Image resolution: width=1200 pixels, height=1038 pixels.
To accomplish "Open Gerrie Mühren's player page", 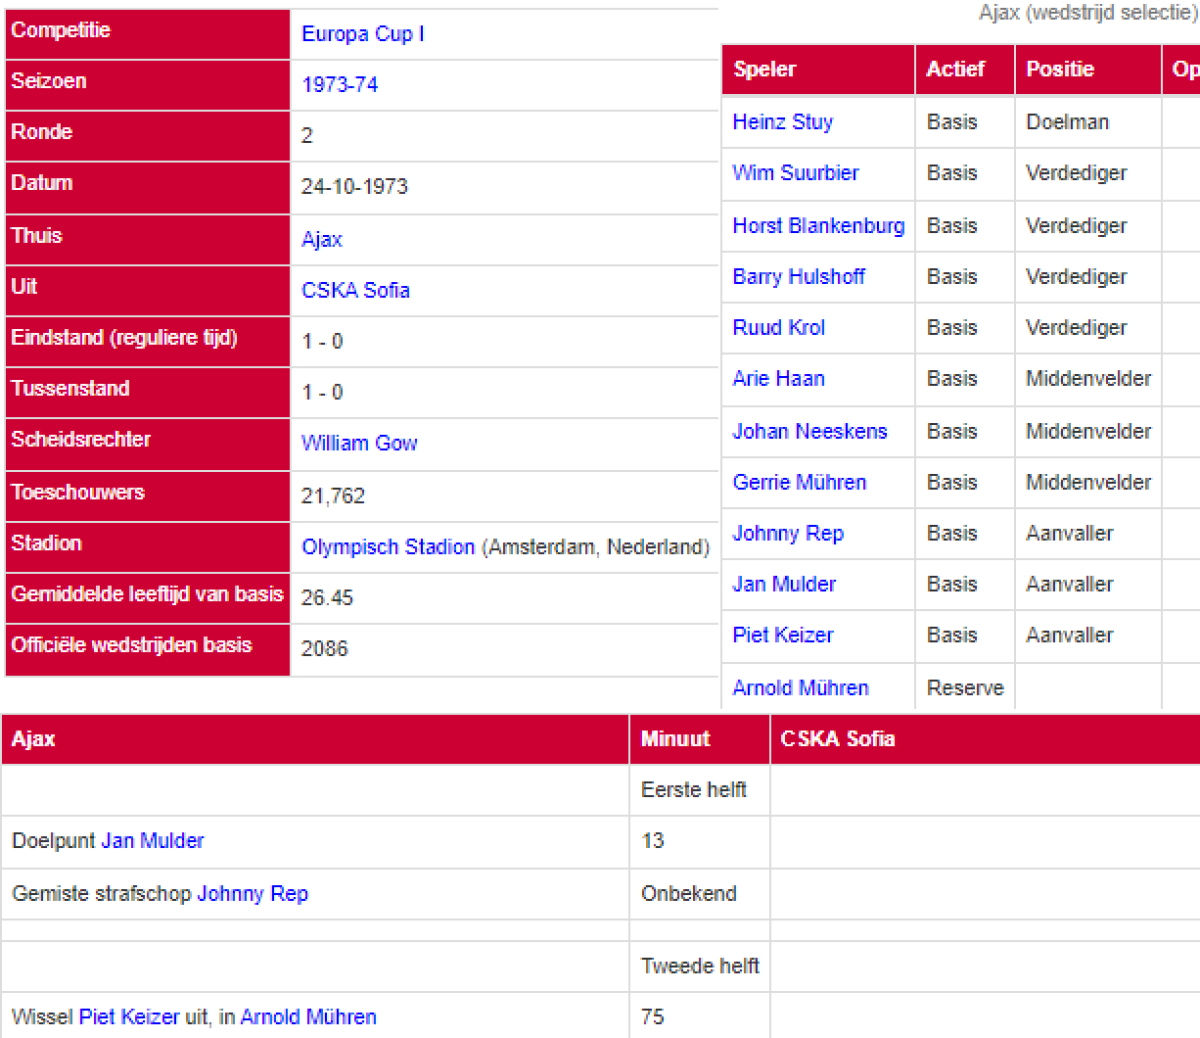I will click(x=799, y=482).
